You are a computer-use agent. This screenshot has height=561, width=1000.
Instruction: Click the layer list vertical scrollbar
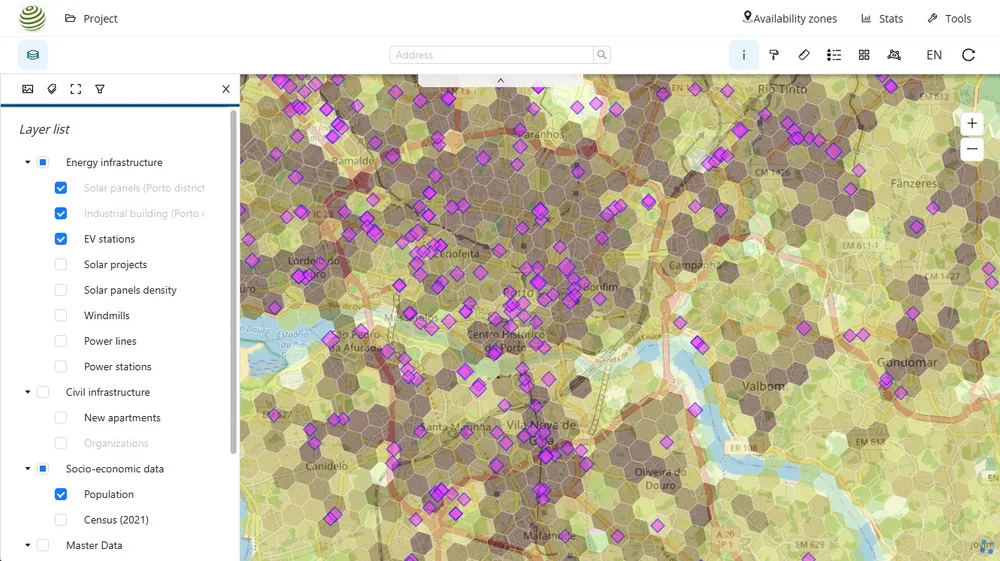coord(233,282)
